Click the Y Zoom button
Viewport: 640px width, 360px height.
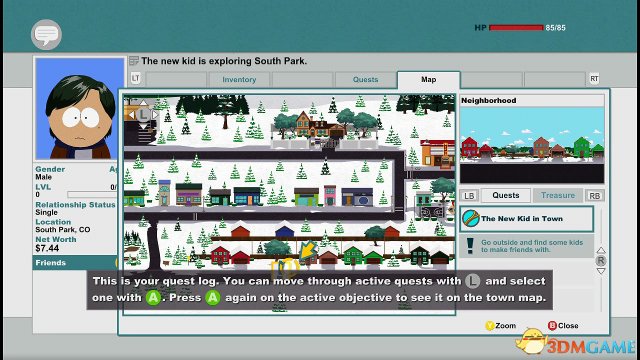tap(501, 325)
